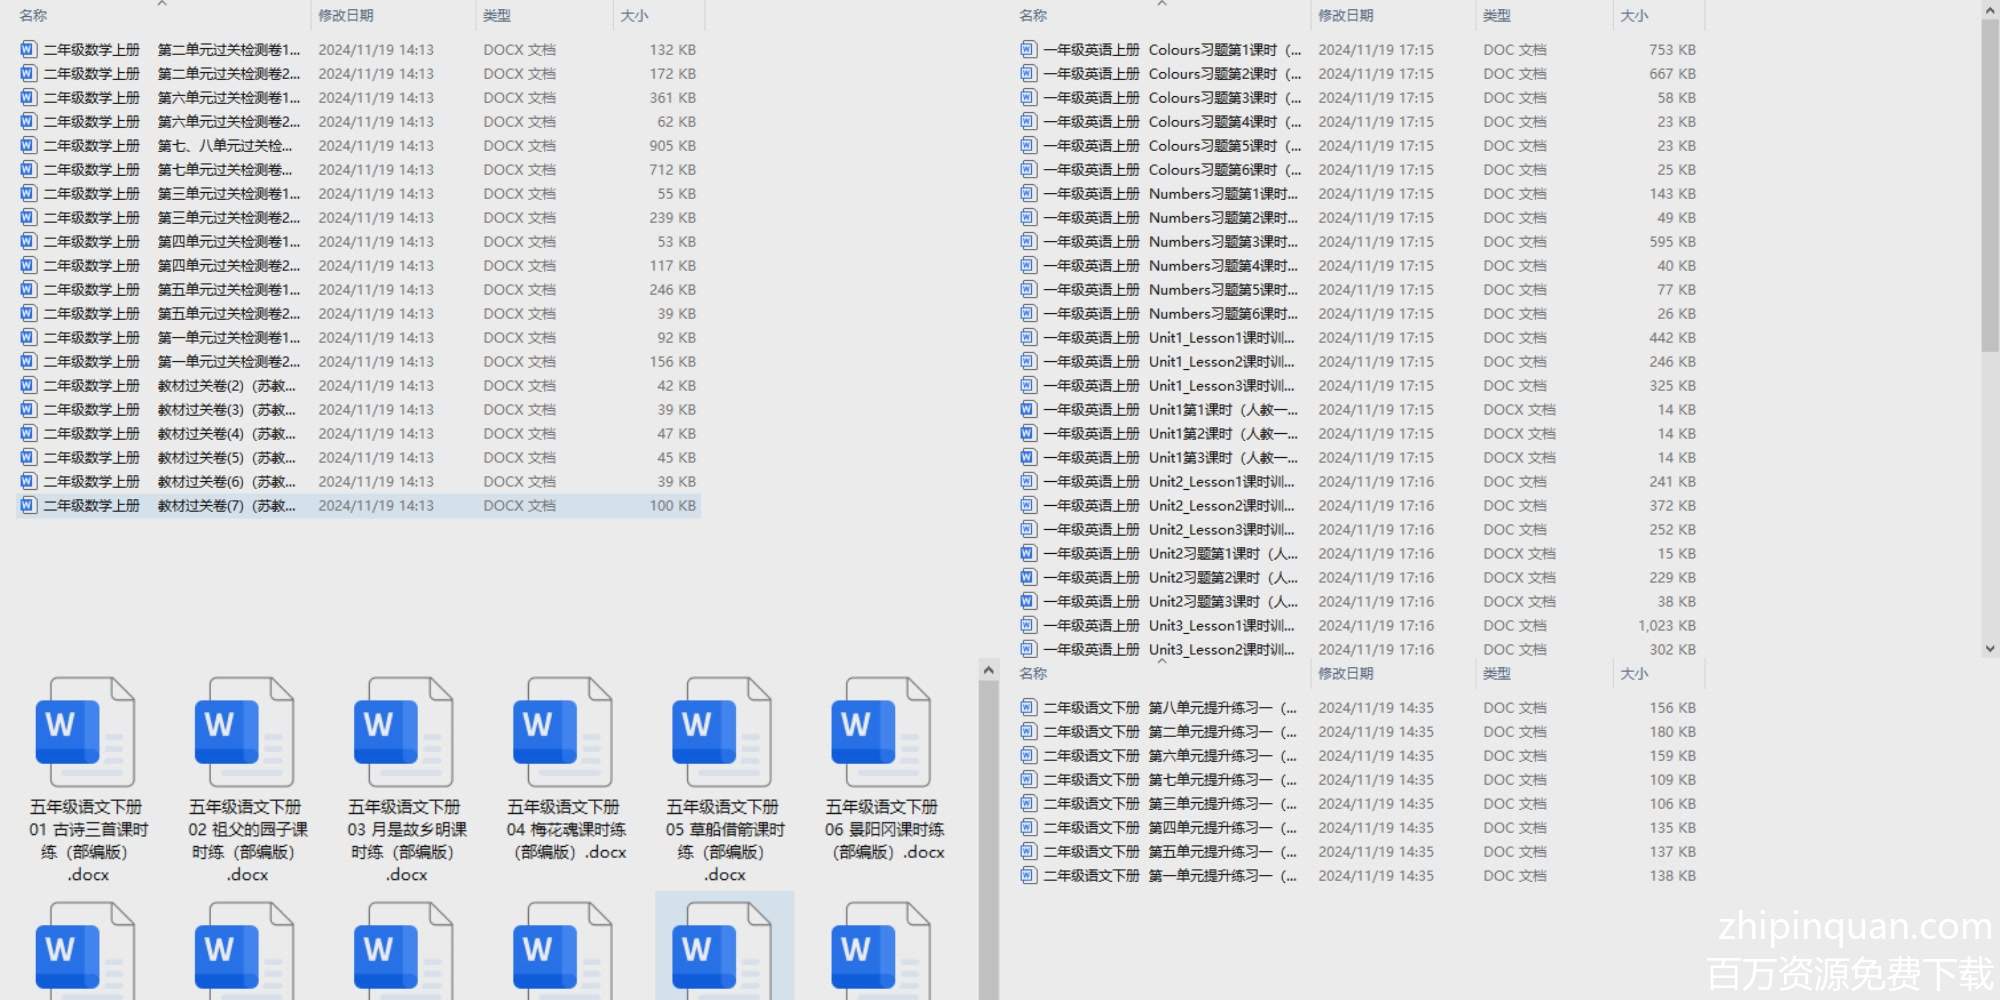The width and height of the screenshot is (2000, 1000).
Task: Click the Word icon of 第二单元过关检测卷1 file
Action: (x=28, y=49)
